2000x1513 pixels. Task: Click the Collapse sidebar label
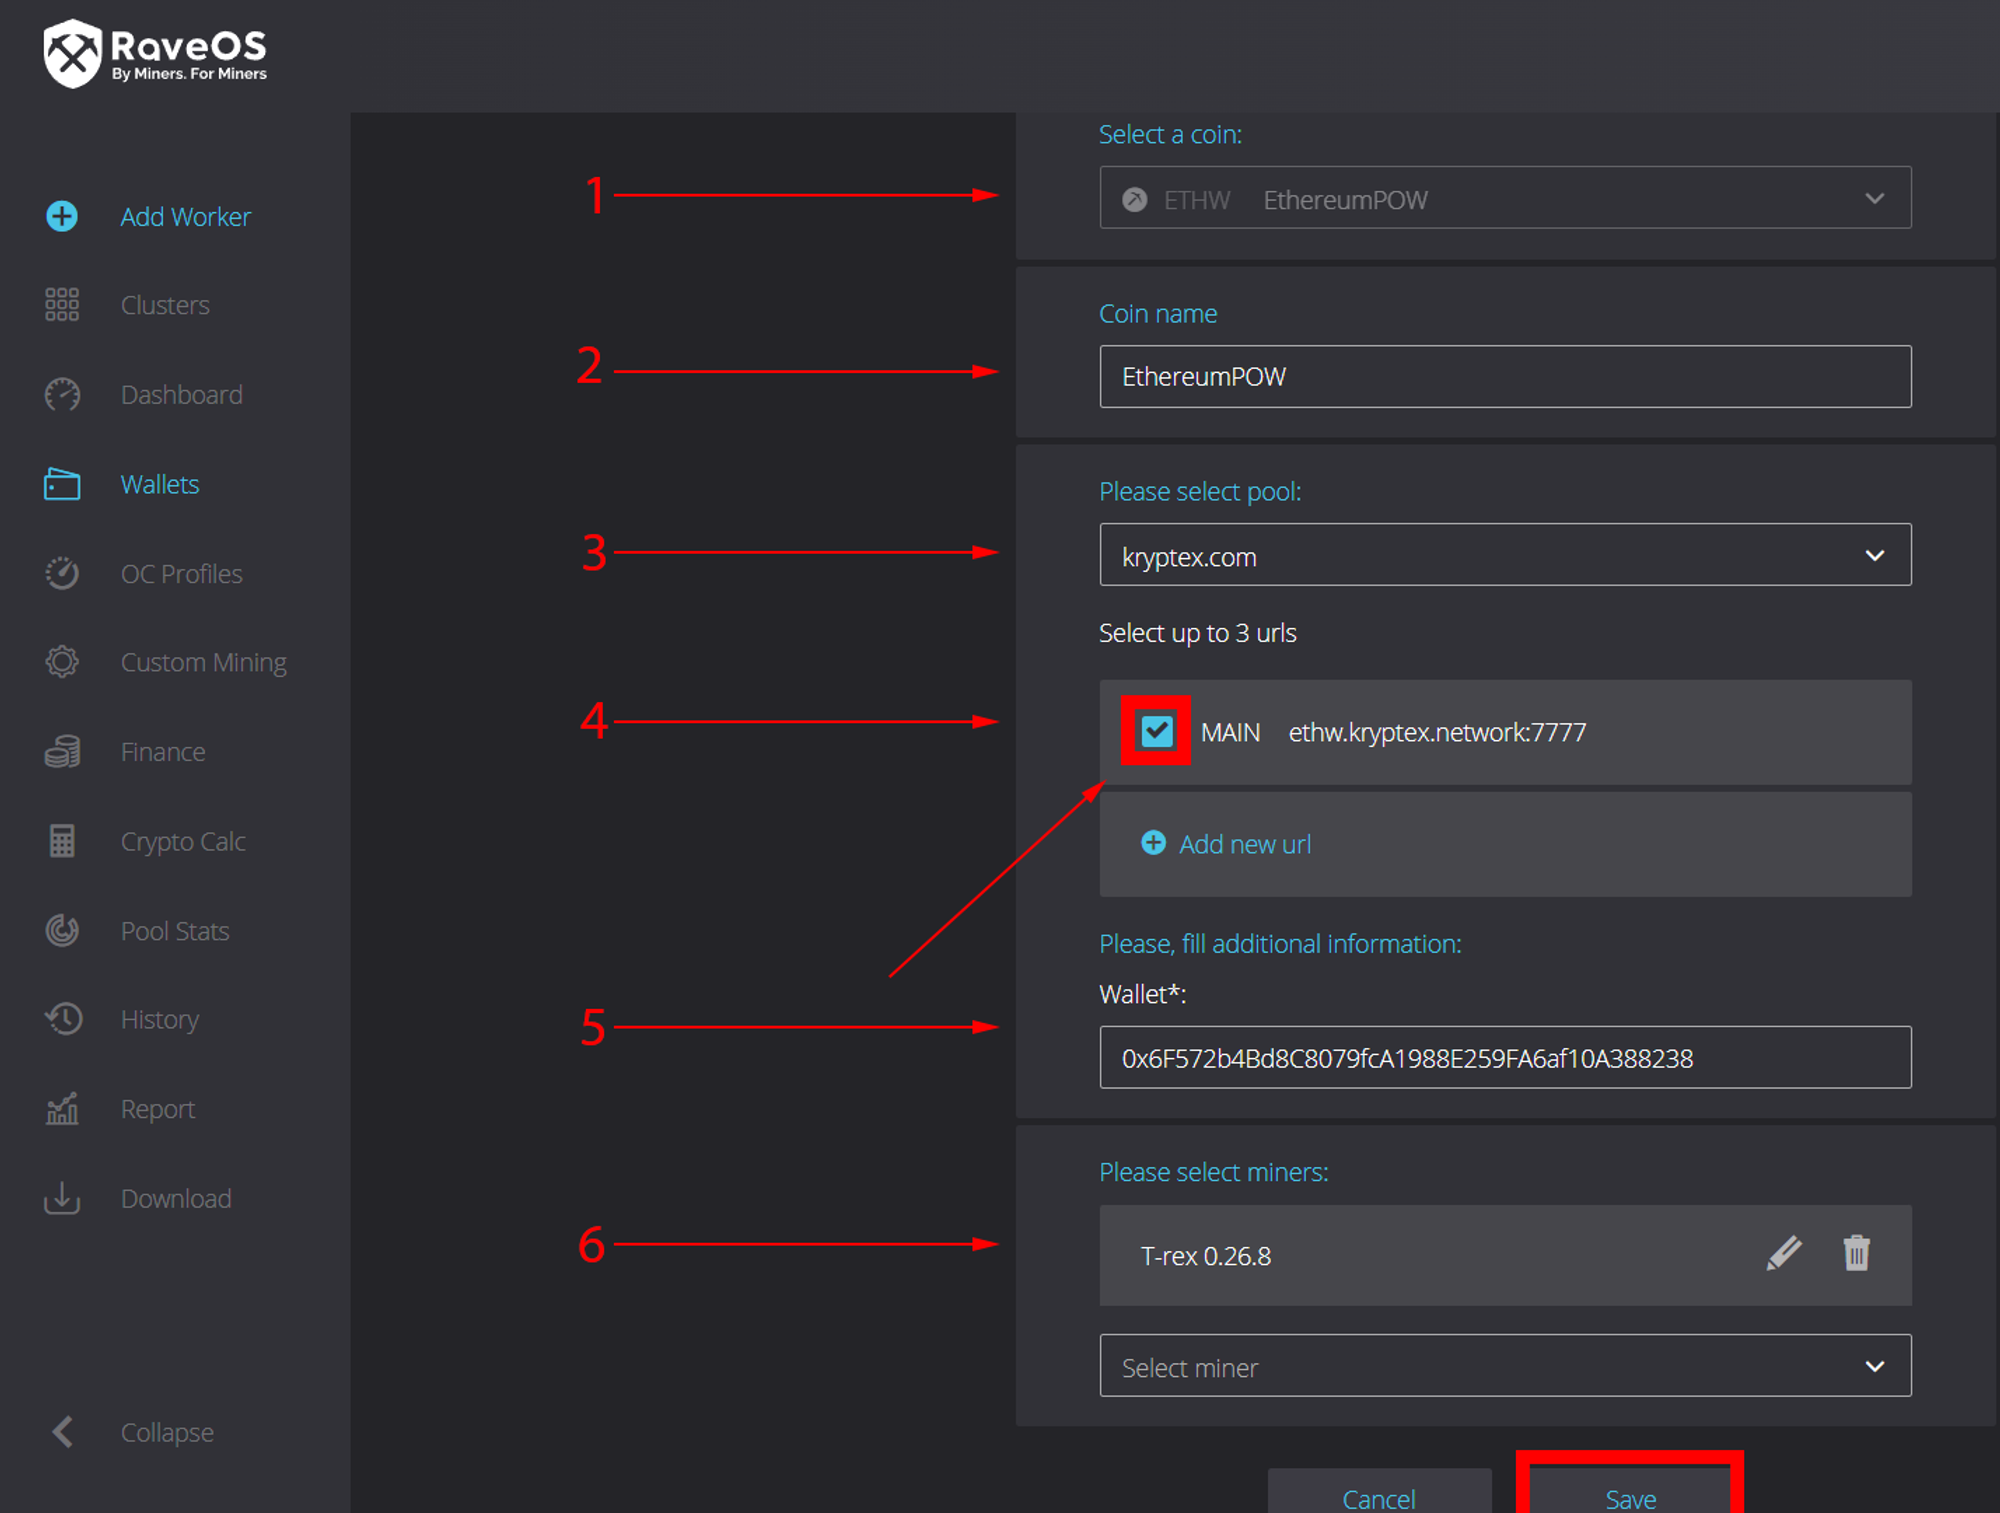(167, 1432)
